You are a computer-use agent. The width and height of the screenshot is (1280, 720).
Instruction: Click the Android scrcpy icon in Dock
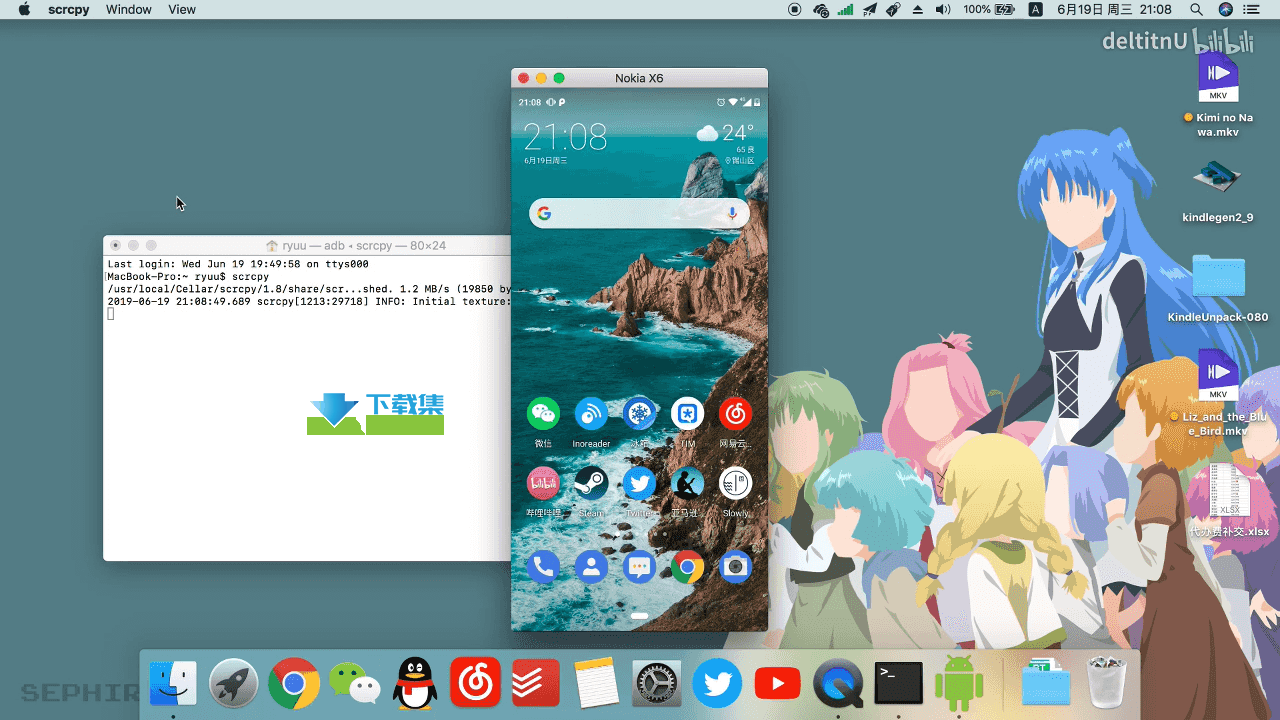pos(958,684)
